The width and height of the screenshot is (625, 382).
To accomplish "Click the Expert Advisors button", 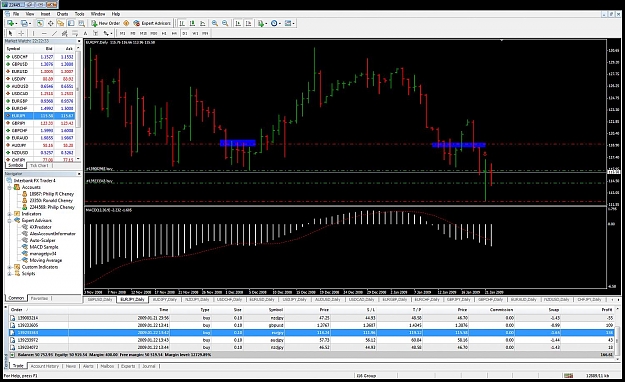I will coord(152,23).
